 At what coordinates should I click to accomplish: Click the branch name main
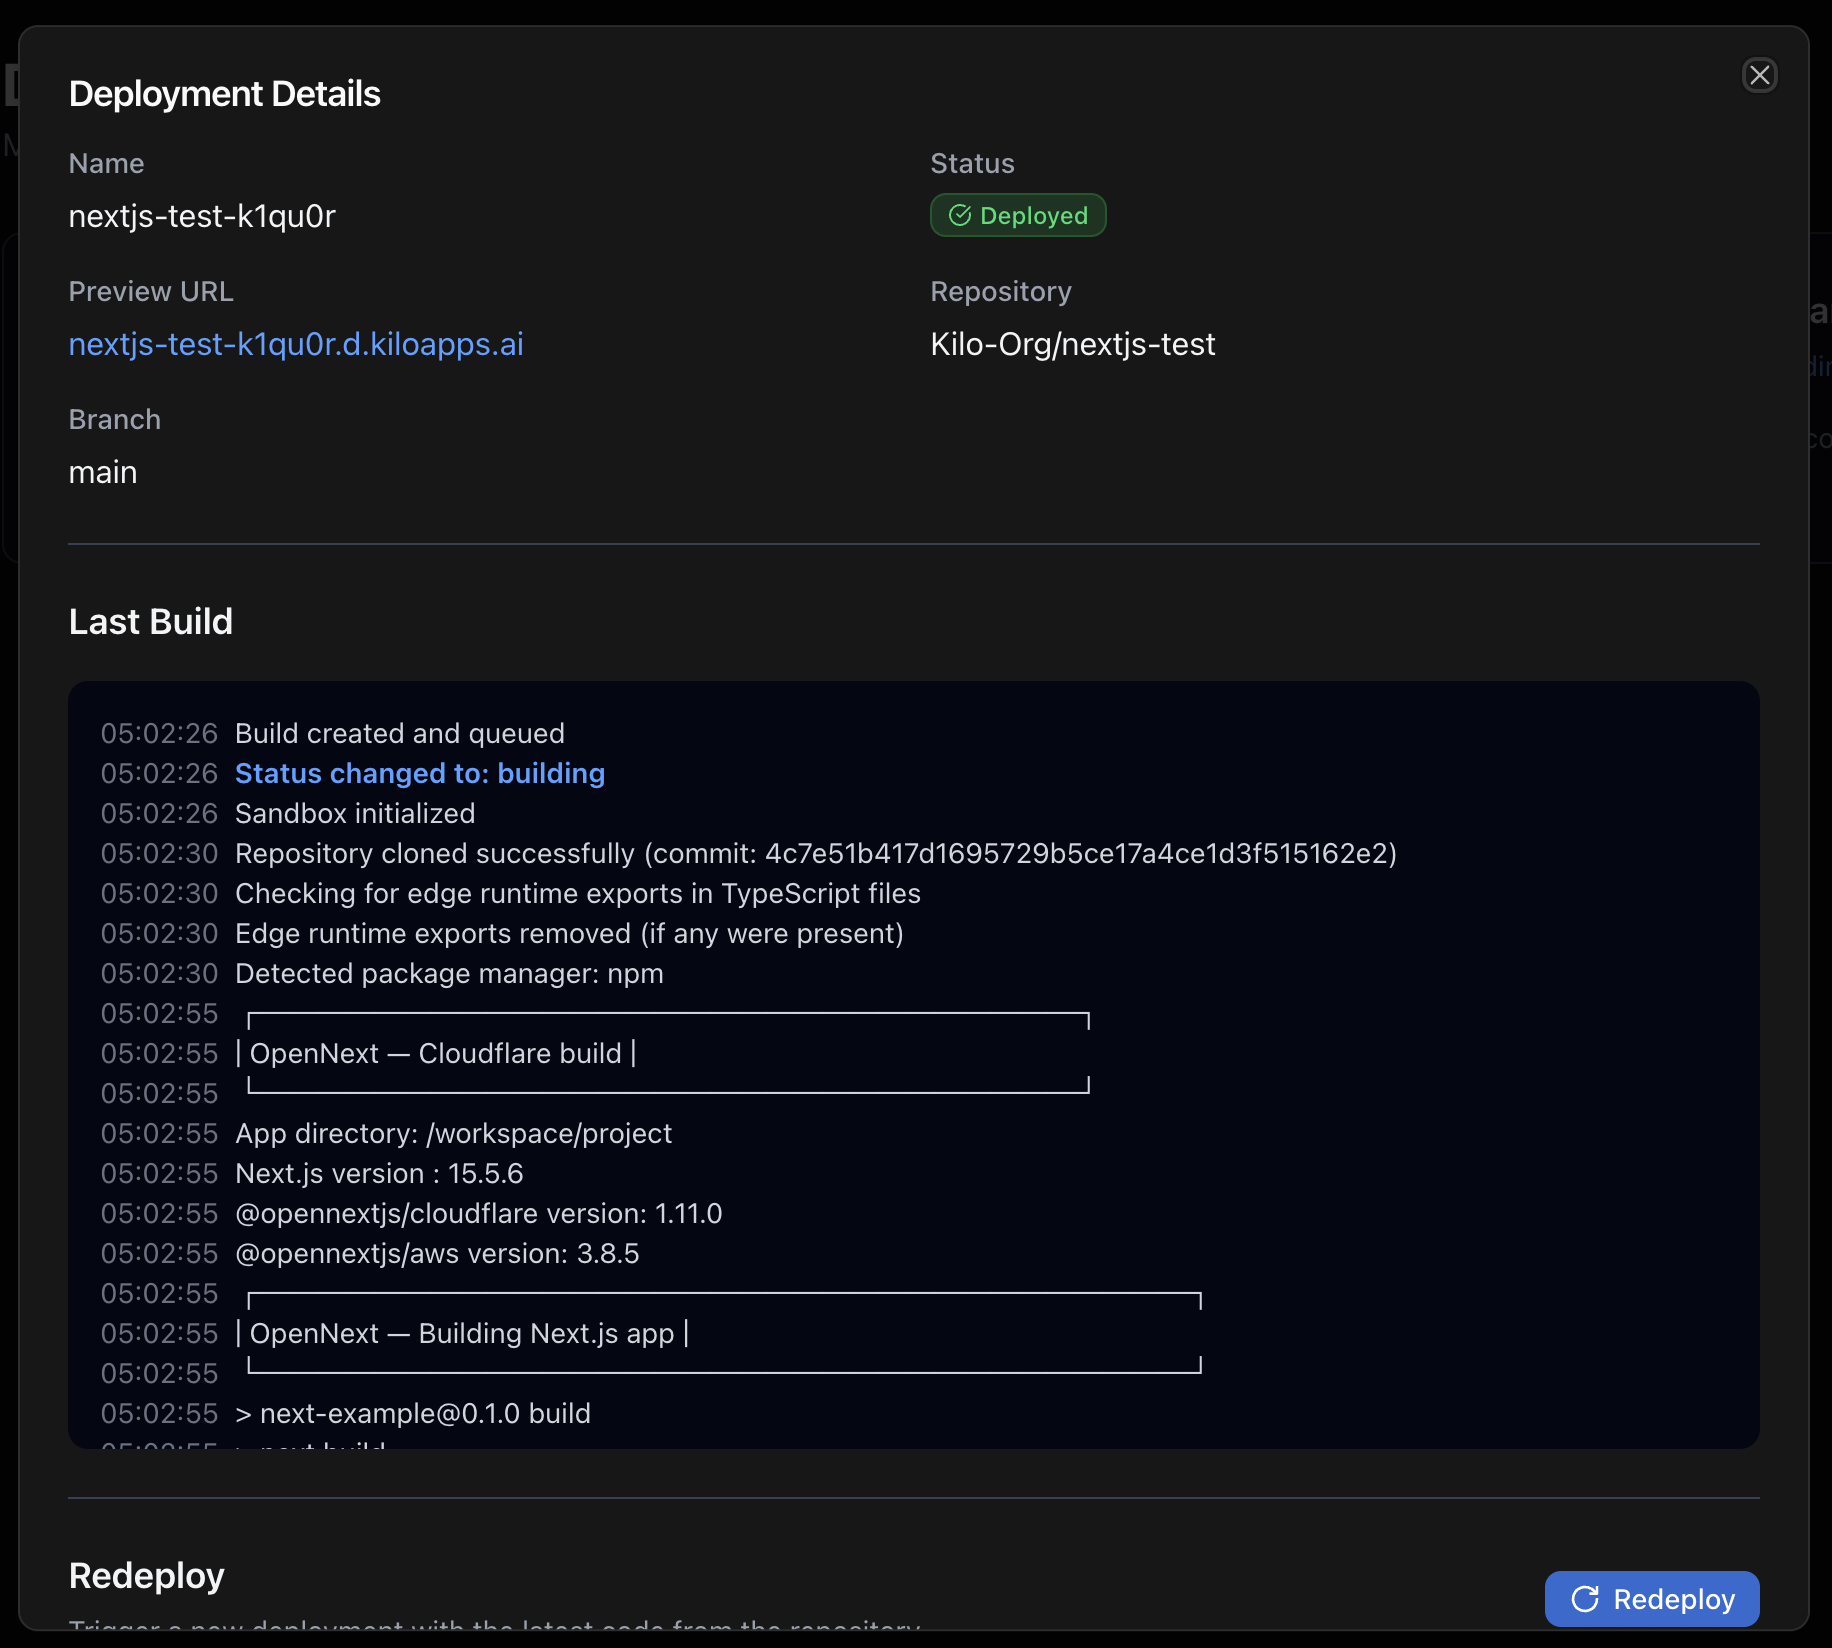click(x=103, y=472)
